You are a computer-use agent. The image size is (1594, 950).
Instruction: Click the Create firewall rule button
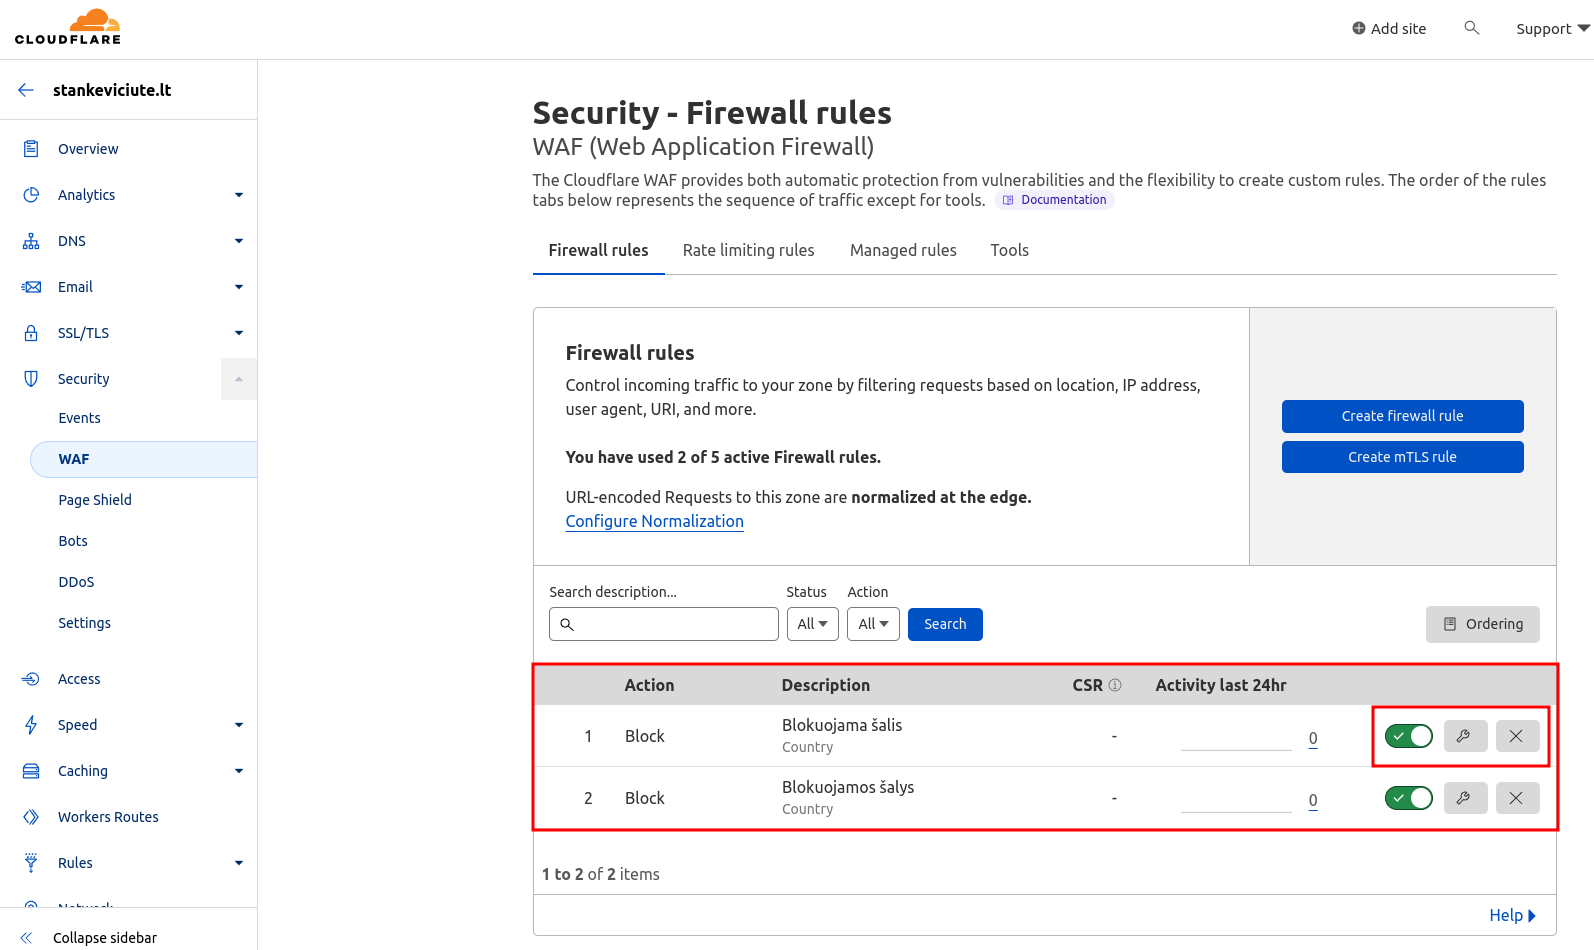(x=1402, y=416)
